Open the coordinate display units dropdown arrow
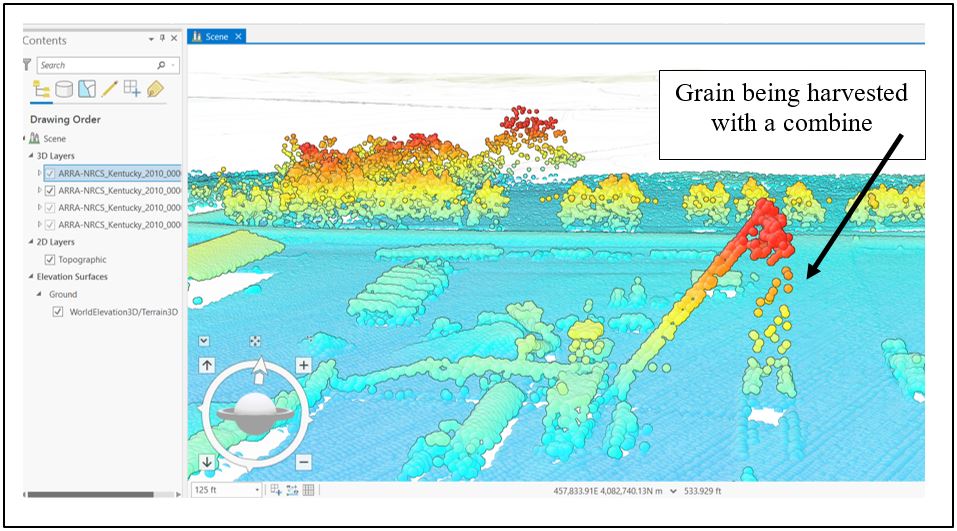 672,491
